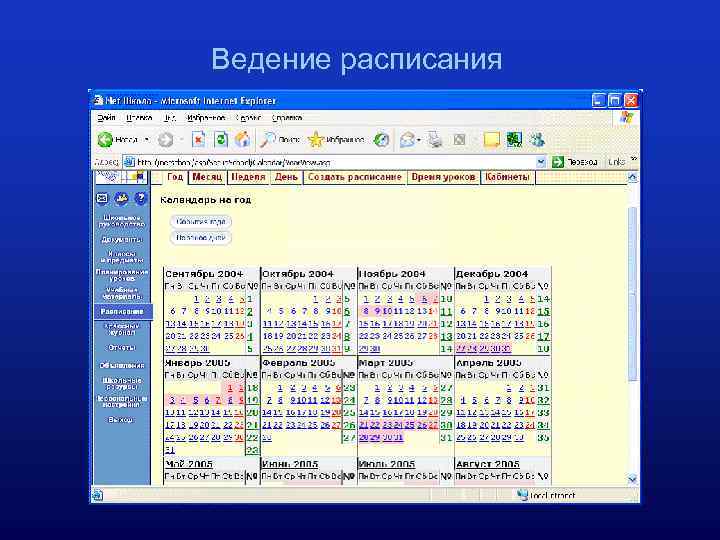This screenshot has width=720, height=540.
Task: Click the round people icon in sidebar
Action: pos(121,198)
